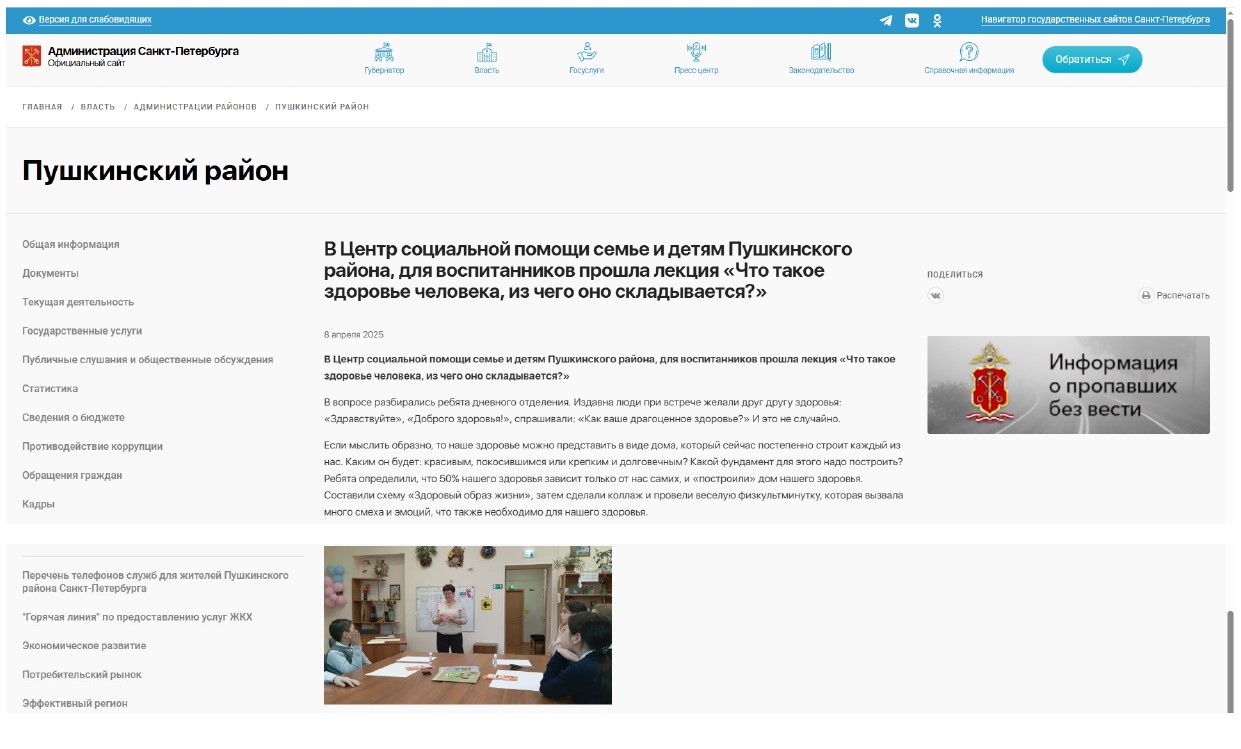Open the lecture photo under the article
1241x749 pixels.
pyautogui.click(x=468, y=625)
